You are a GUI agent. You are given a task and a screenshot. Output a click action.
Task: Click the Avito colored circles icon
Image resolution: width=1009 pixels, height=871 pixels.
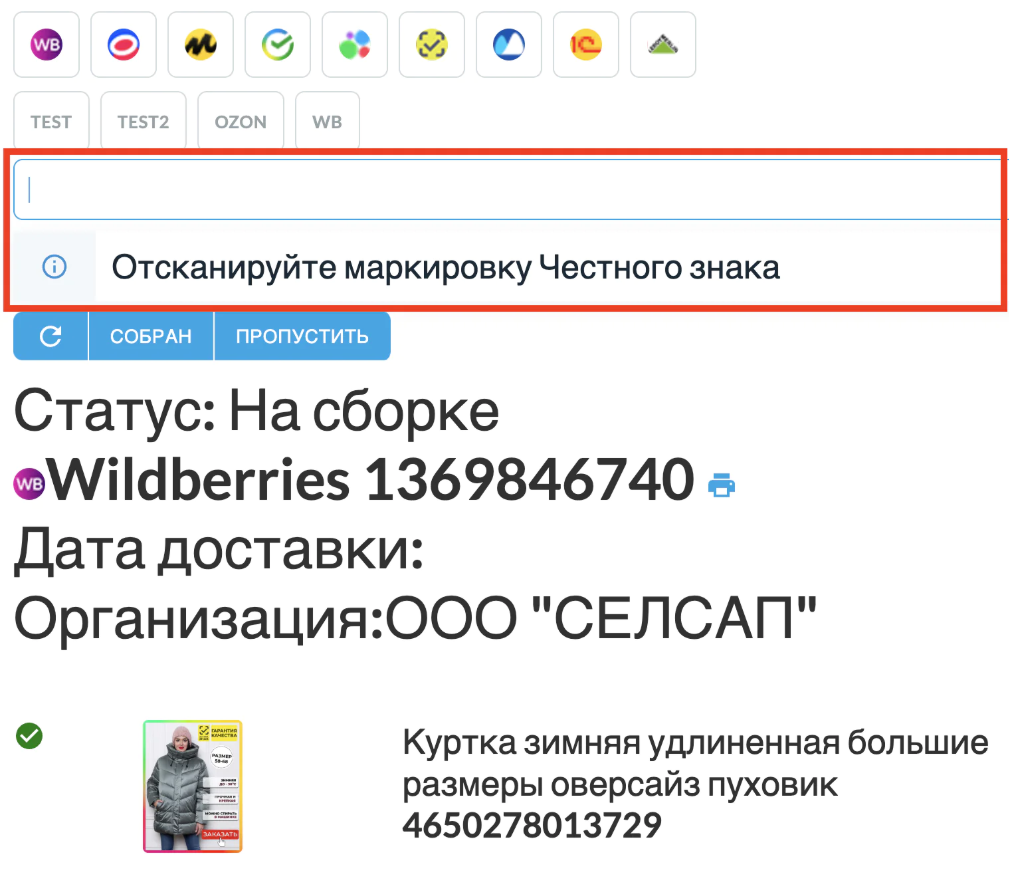[x=354, y=45]
